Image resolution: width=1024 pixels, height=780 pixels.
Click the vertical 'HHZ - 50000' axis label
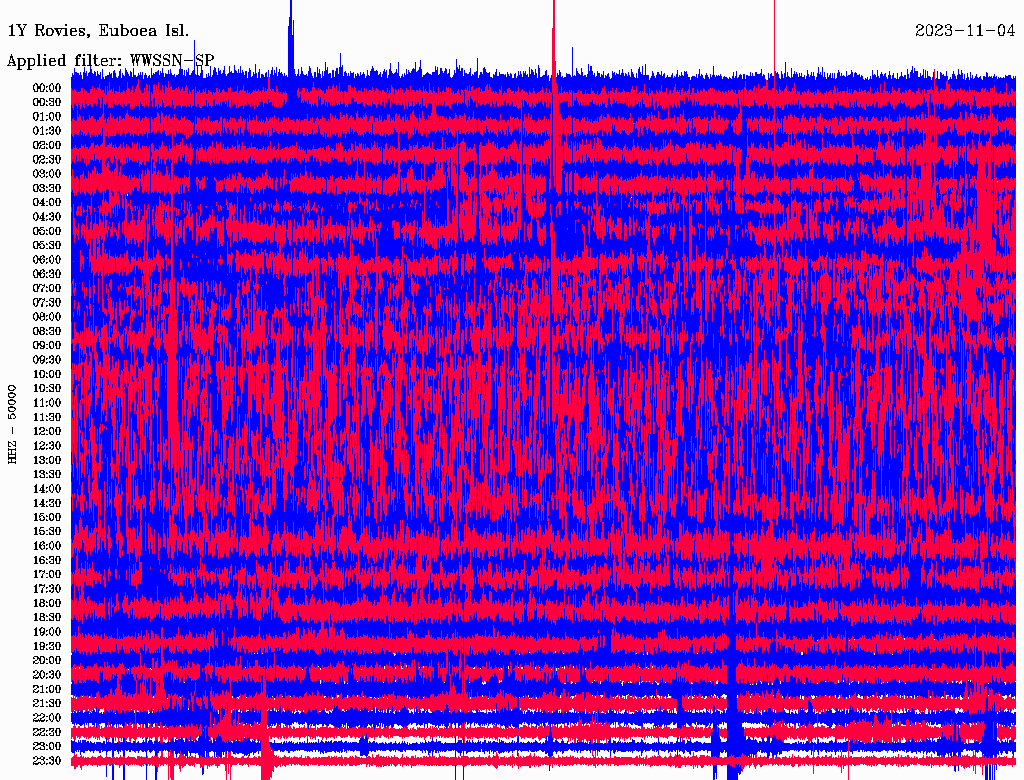[x=13, y=424]
